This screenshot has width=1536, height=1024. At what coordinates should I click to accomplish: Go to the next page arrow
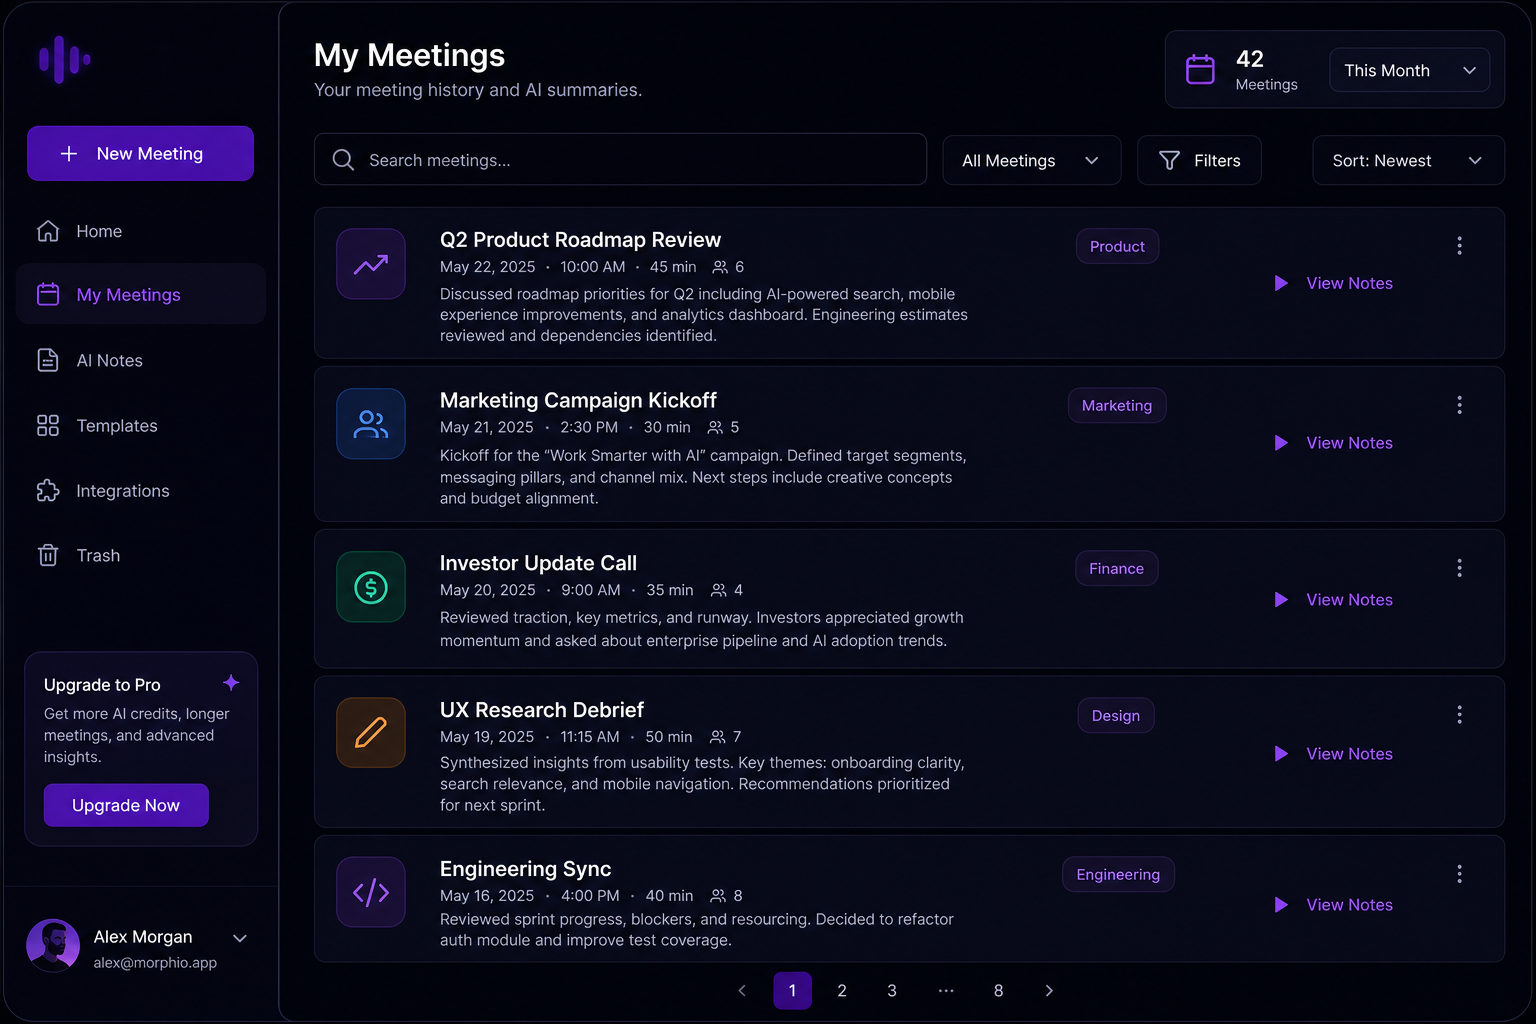(x=1049, y=991)
